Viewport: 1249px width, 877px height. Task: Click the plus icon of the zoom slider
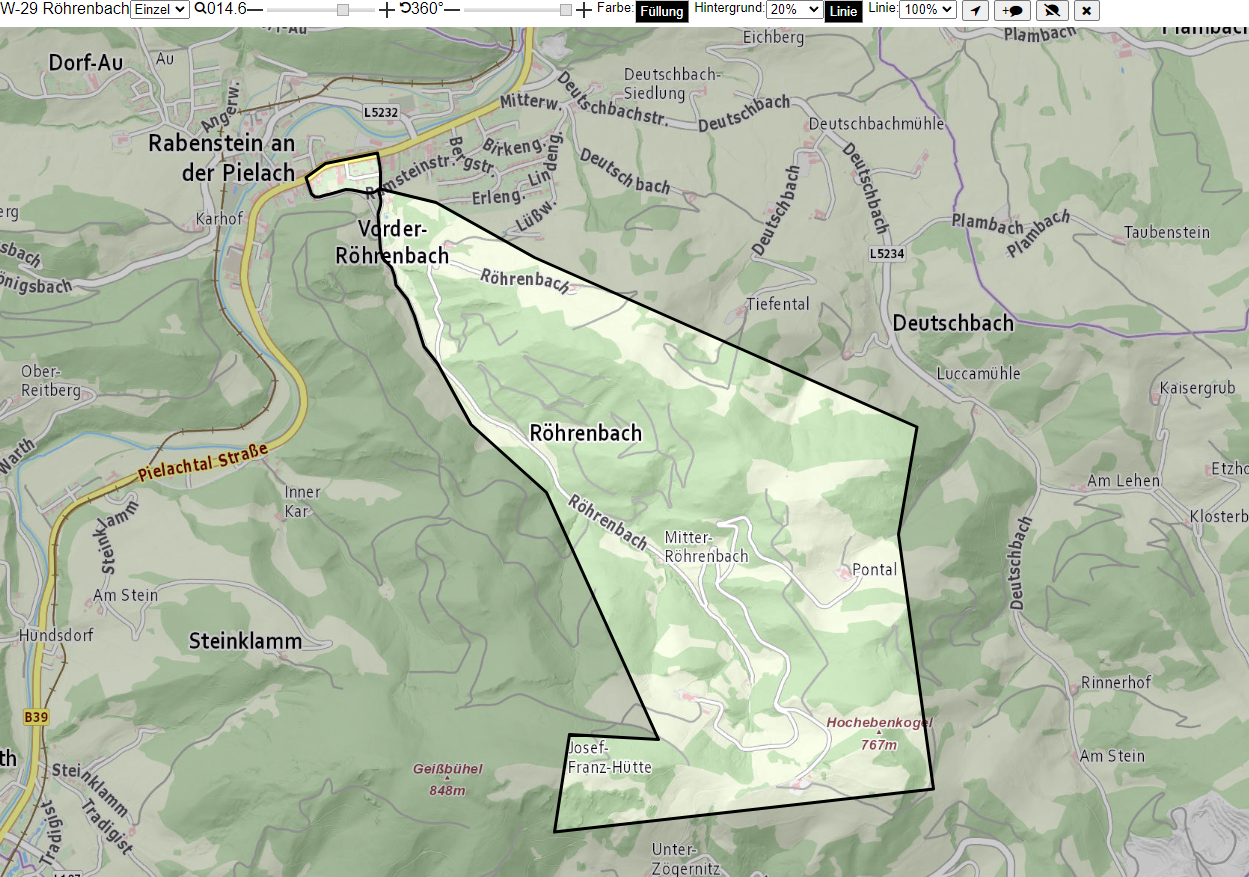387,9
